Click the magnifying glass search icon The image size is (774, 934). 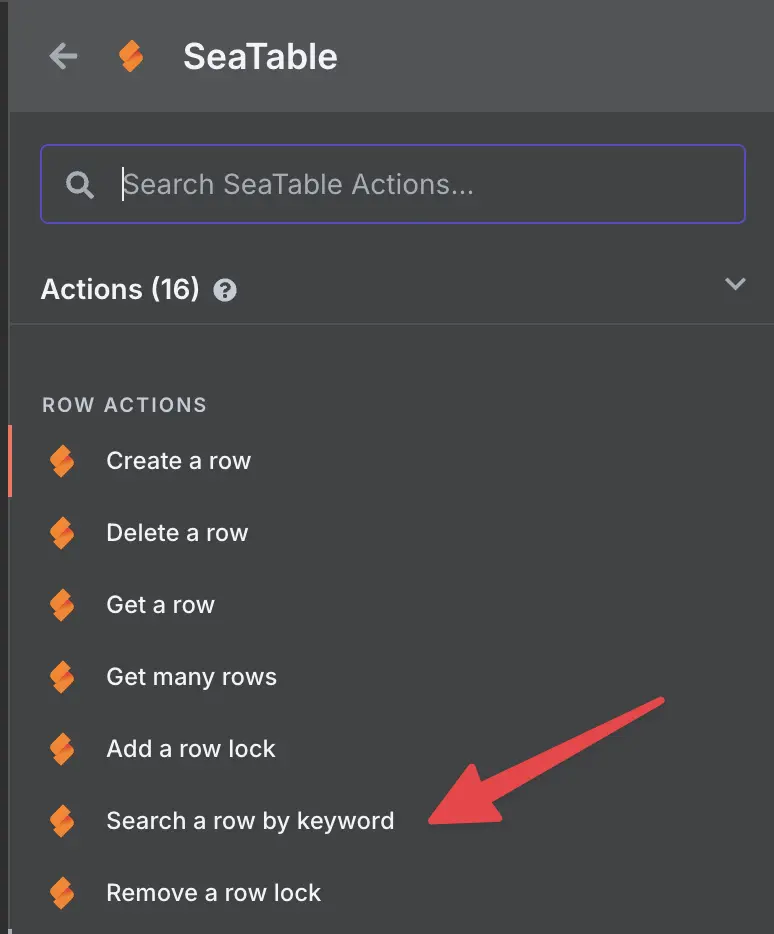click(80, 185)
